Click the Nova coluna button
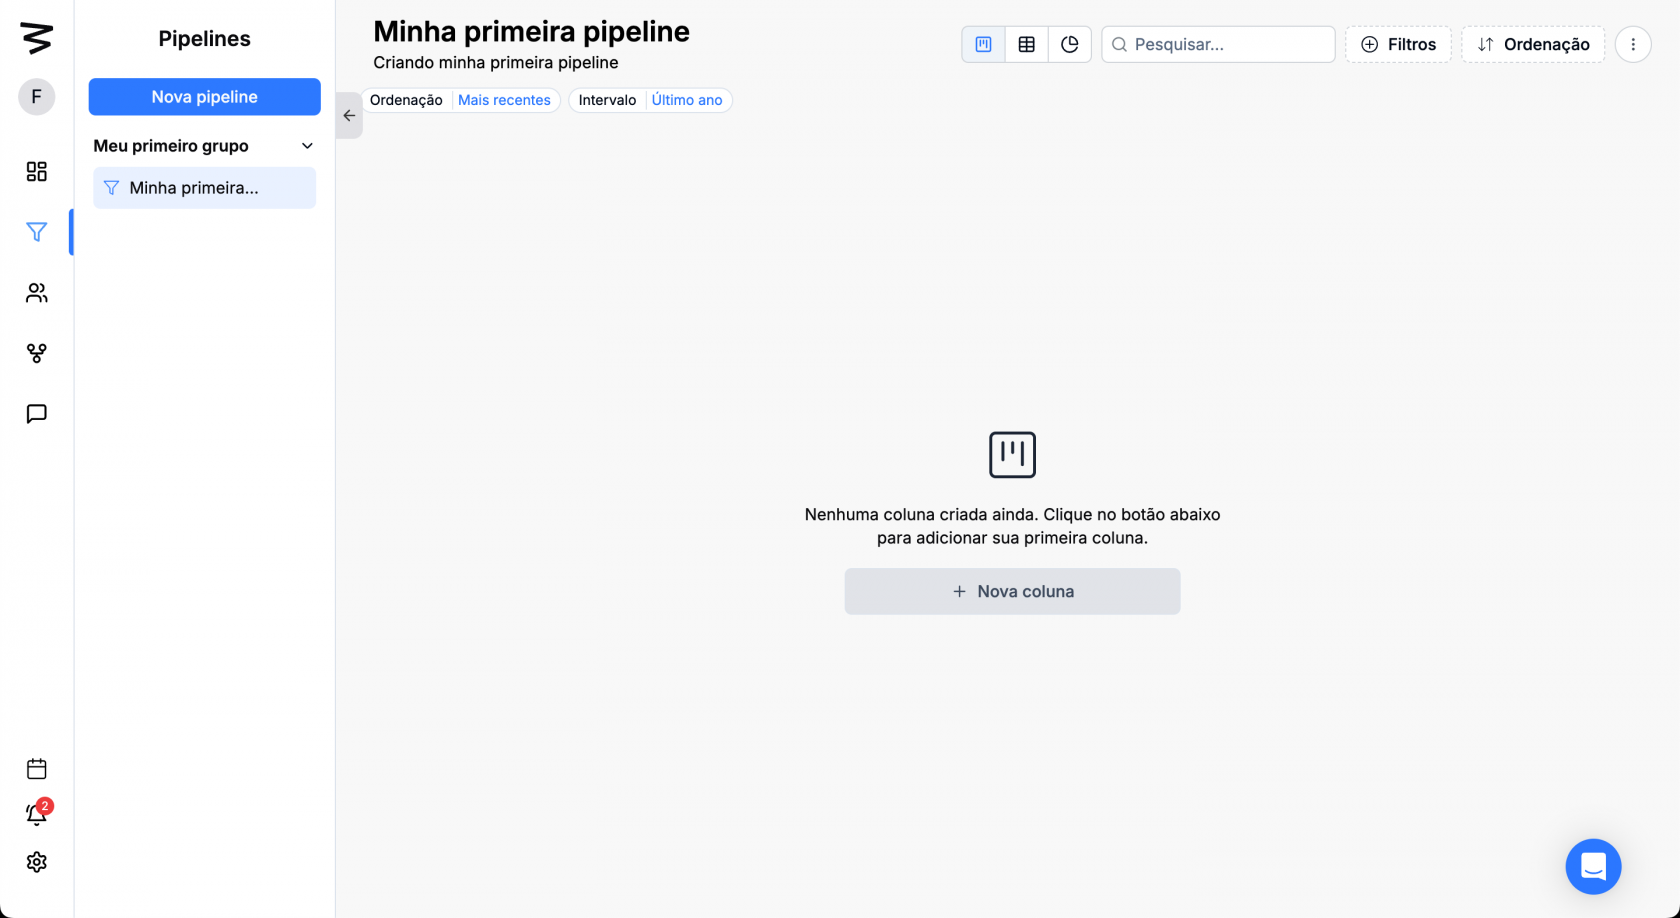The width and height of the screenshot is (1680, 918). point(1012,591)
